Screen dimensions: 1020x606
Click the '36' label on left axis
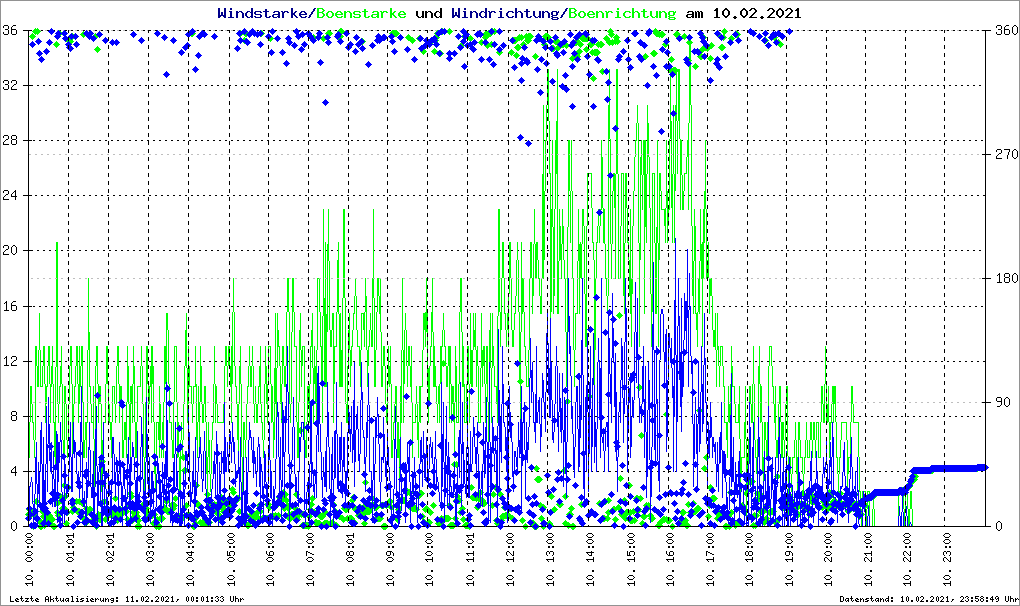[x=11, y=30]
